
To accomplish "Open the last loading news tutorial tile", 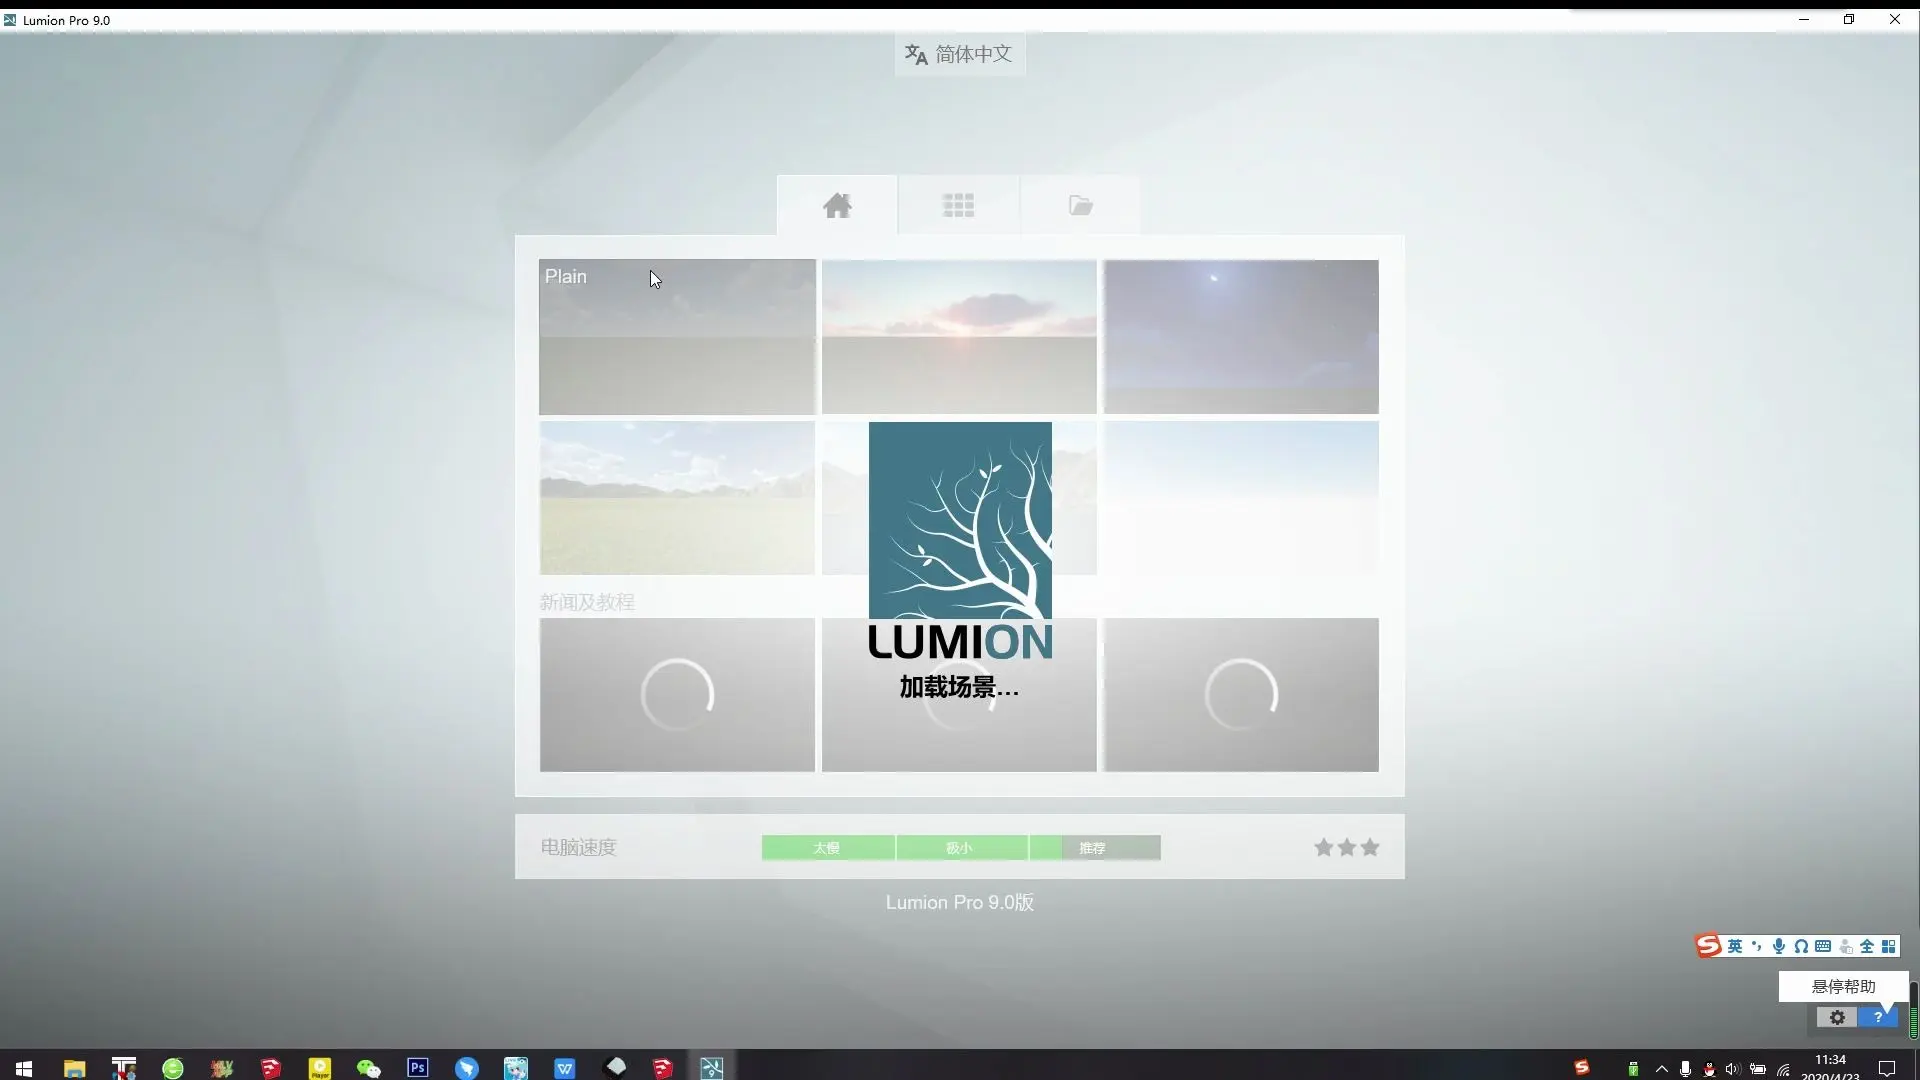I will pyautogui.click(x=1241, y=695).
